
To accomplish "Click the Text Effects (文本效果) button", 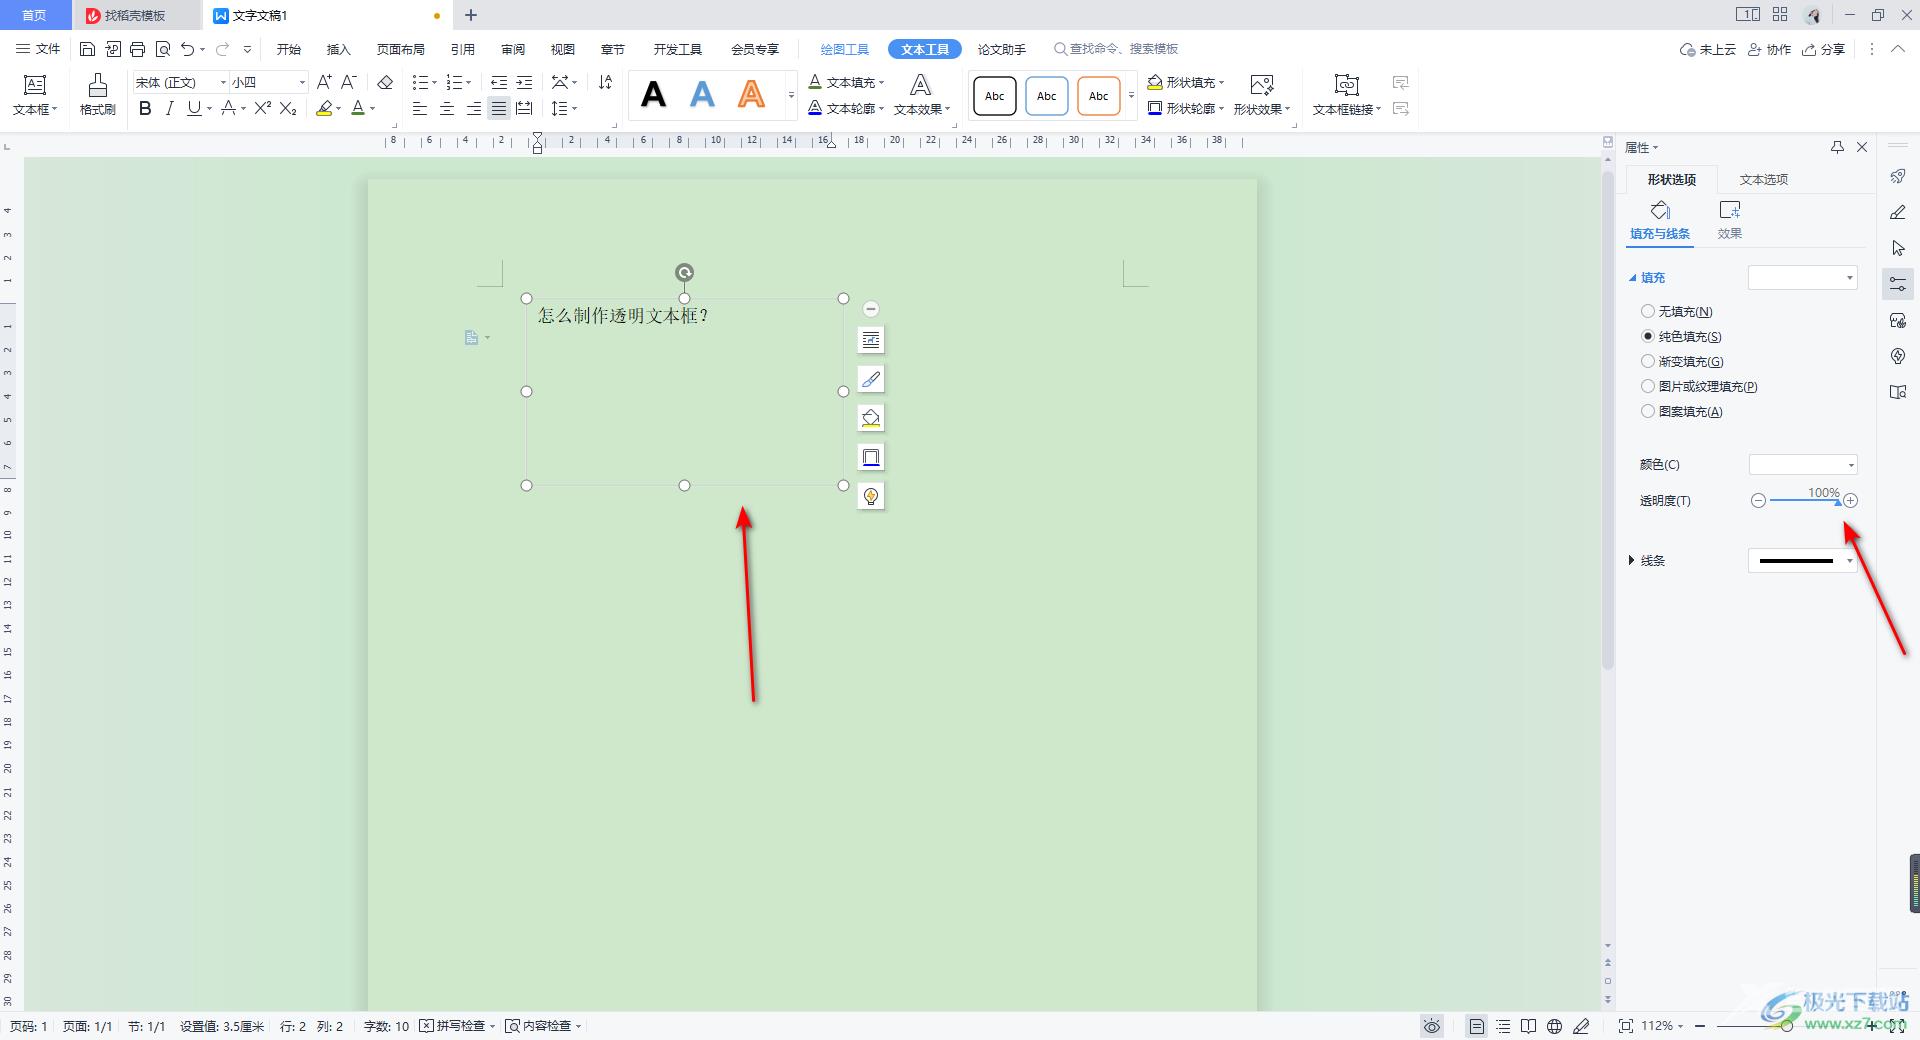I will [x=921, y=95].
